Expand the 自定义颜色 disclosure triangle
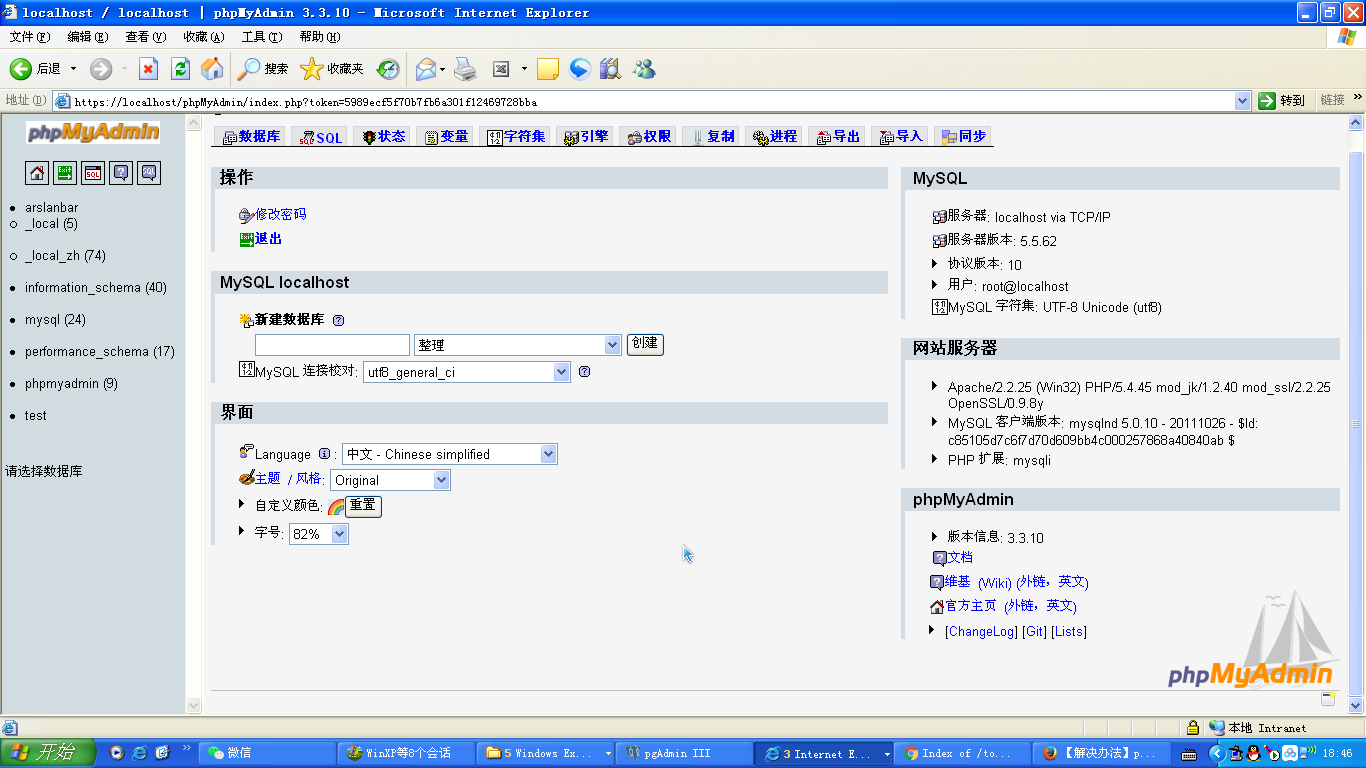 (x=242, y=505)
